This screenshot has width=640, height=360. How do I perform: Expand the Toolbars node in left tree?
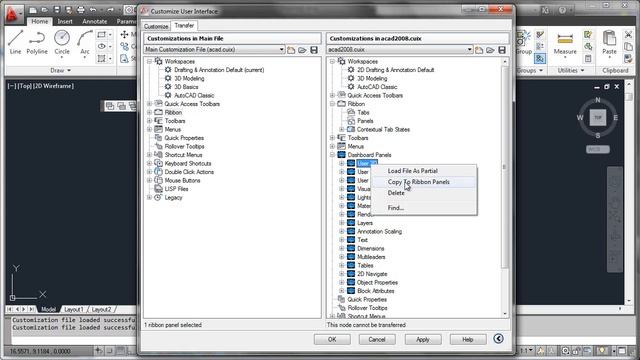[x=150, y=121]
